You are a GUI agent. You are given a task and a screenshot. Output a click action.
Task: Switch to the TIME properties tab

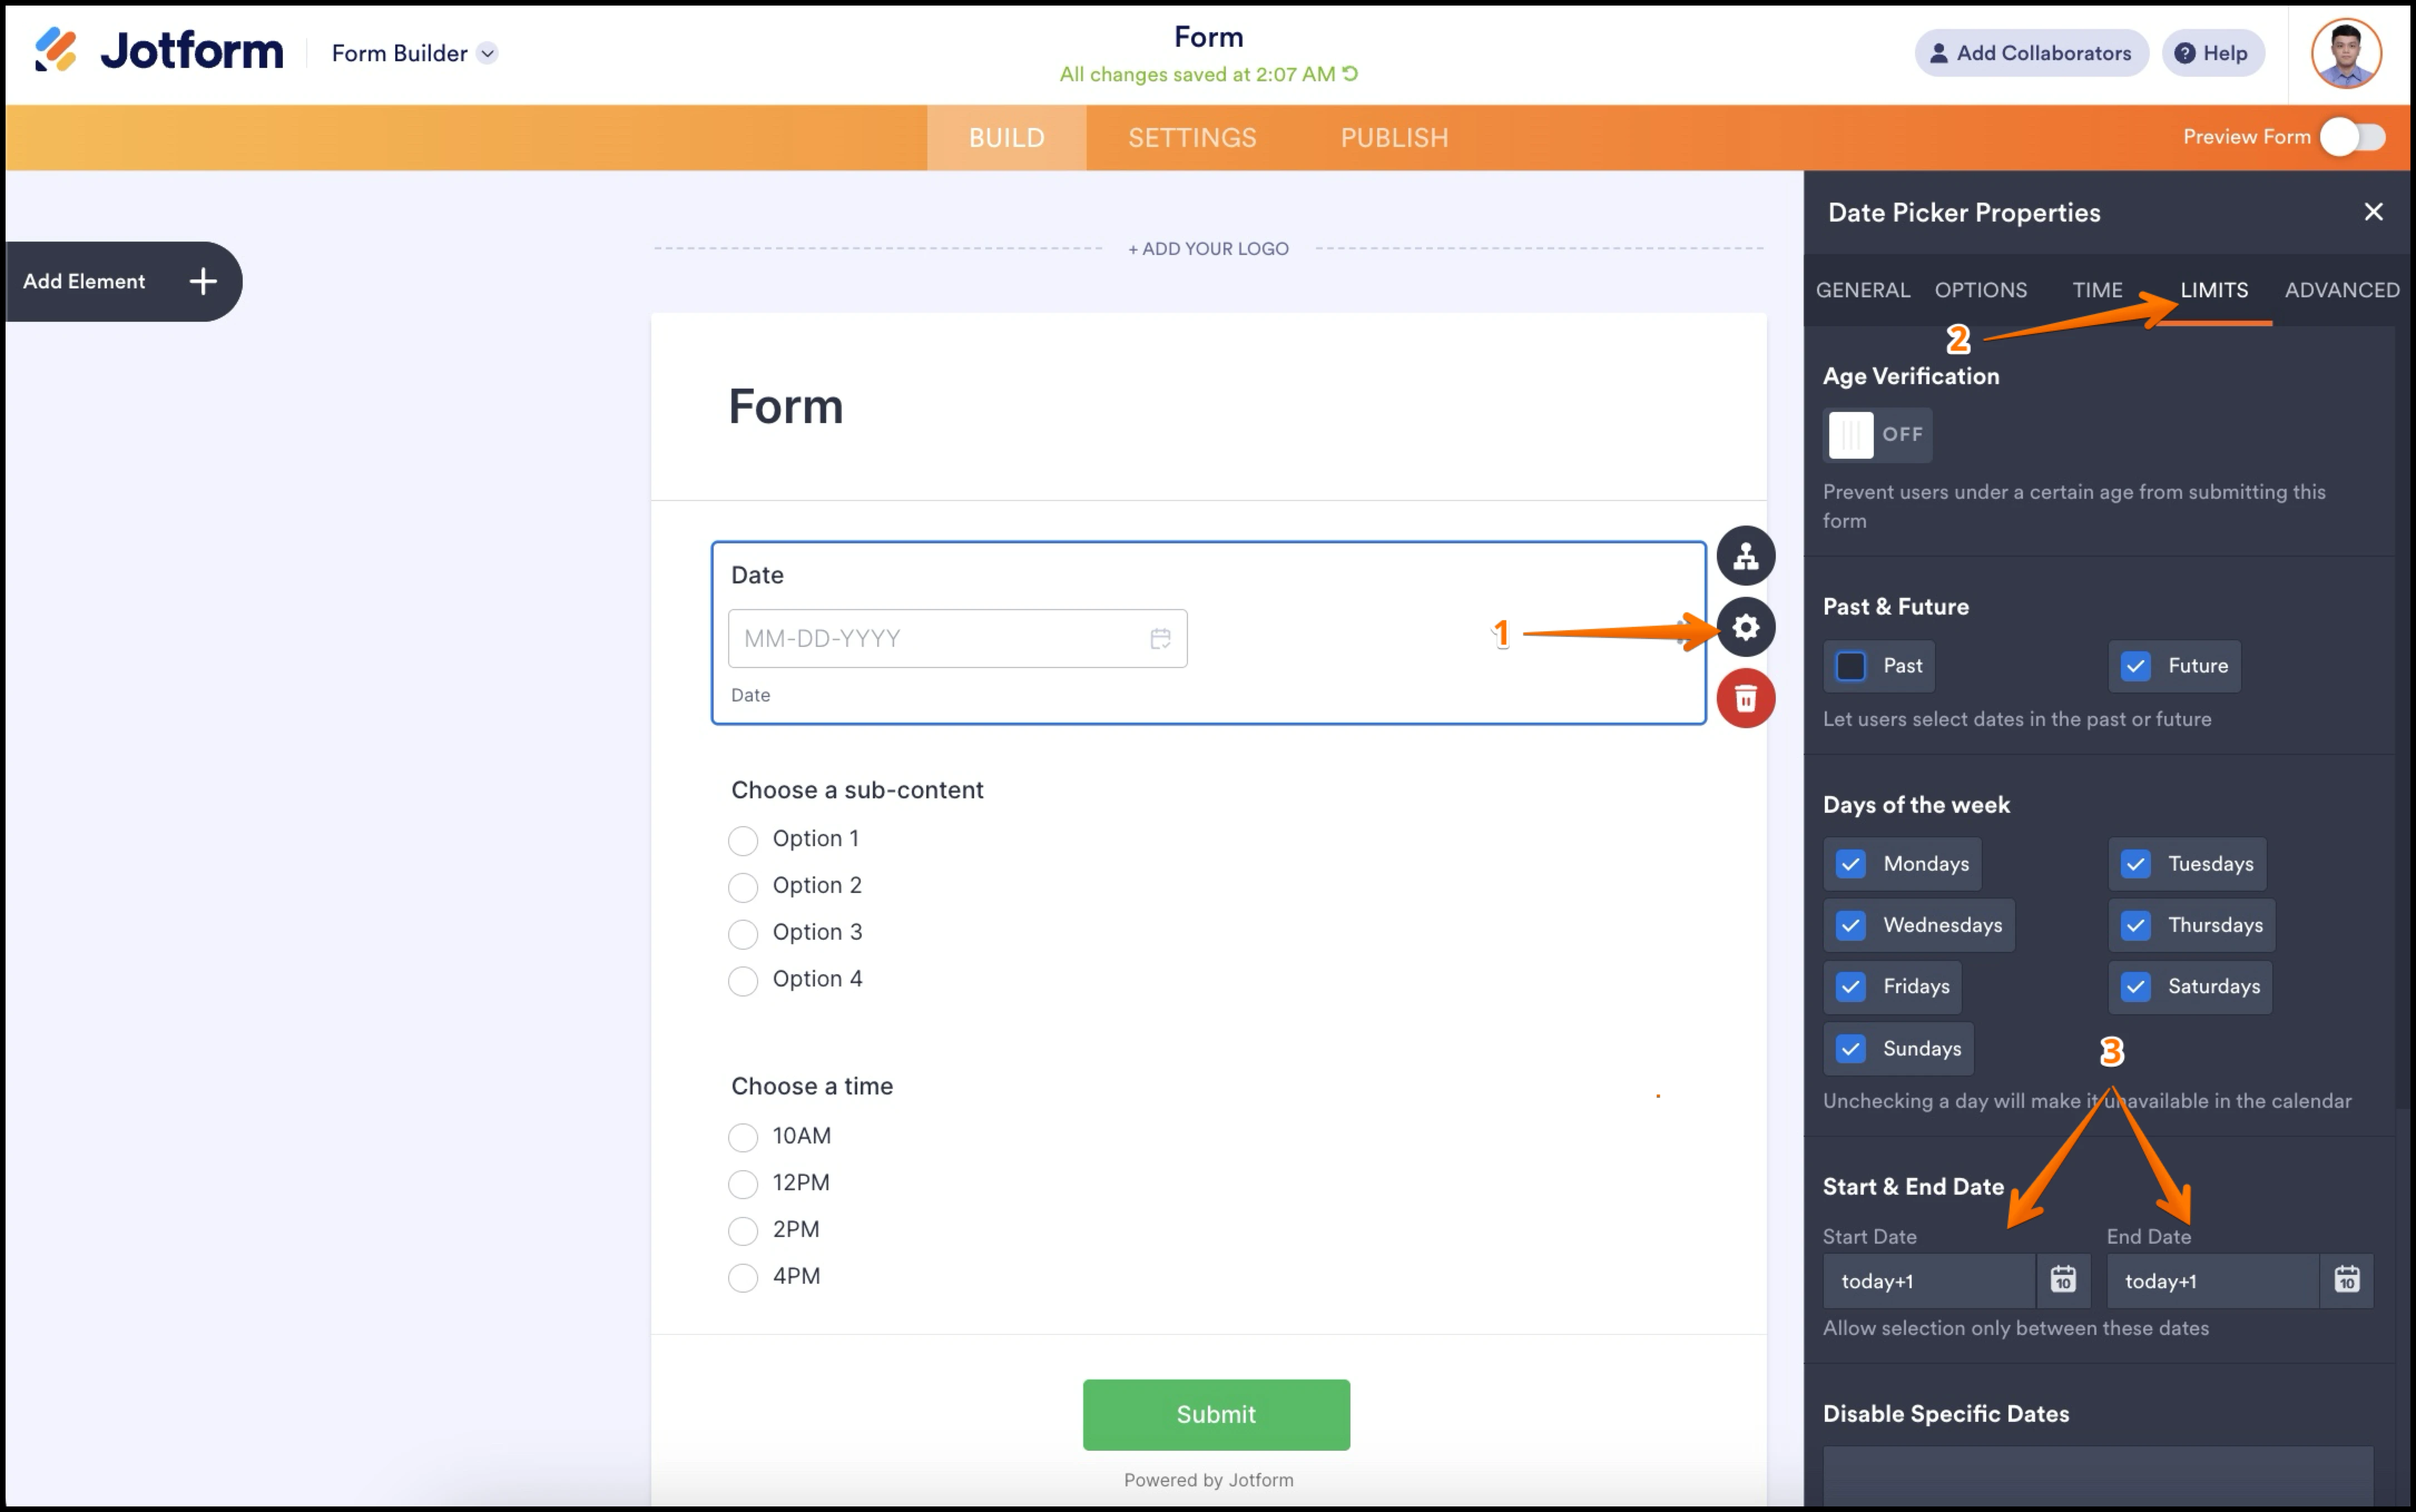click(x=2097, y=290)
